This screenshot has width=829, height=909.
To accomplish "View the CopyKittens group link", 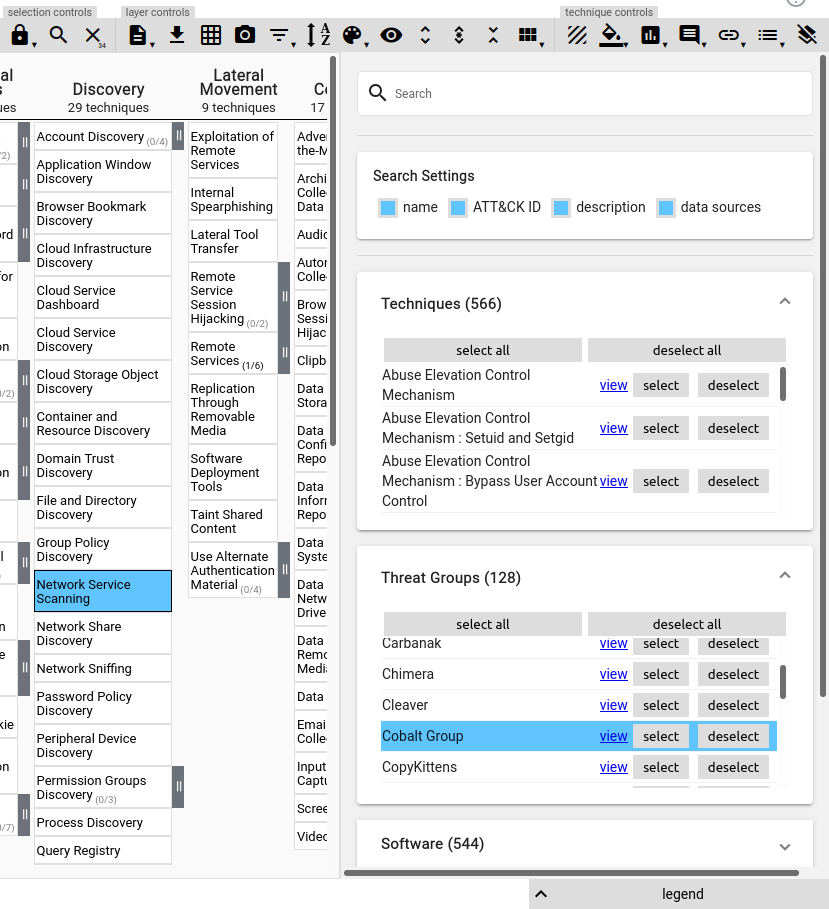I will [x=613, y=768].
